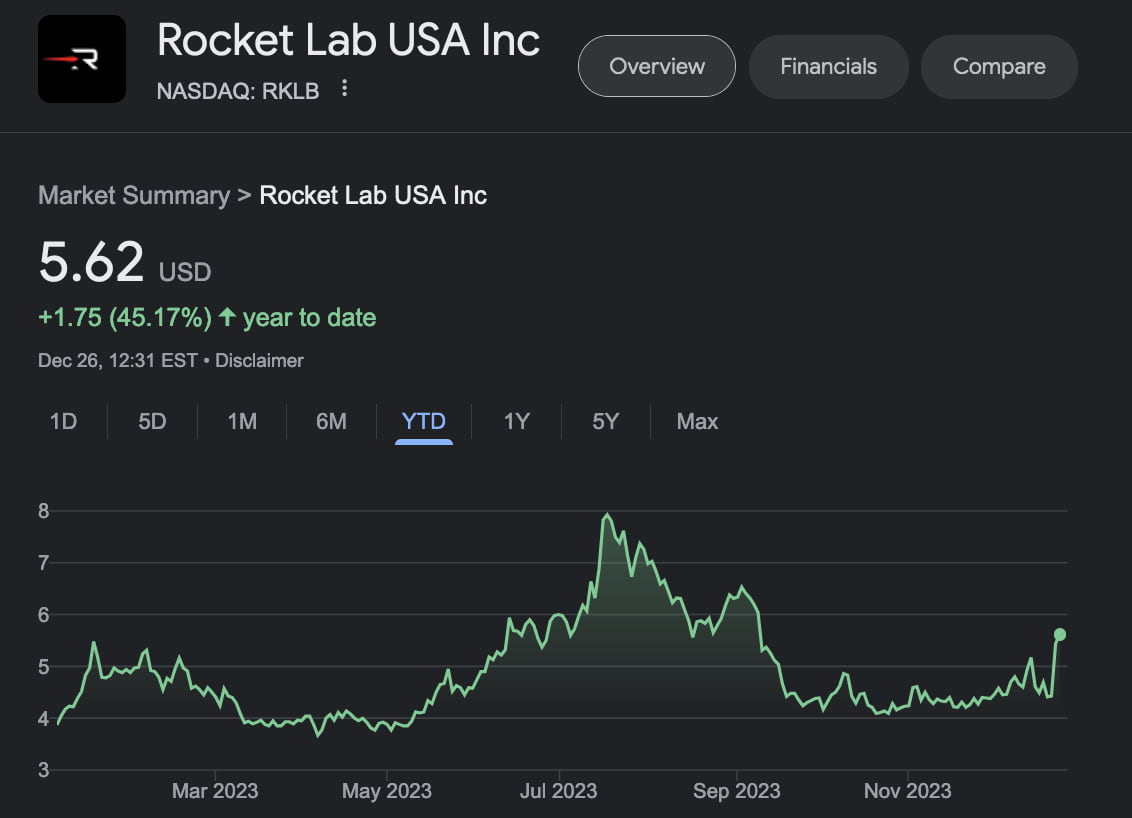Switch to the 1Y chart range

(x=516, y=421)
